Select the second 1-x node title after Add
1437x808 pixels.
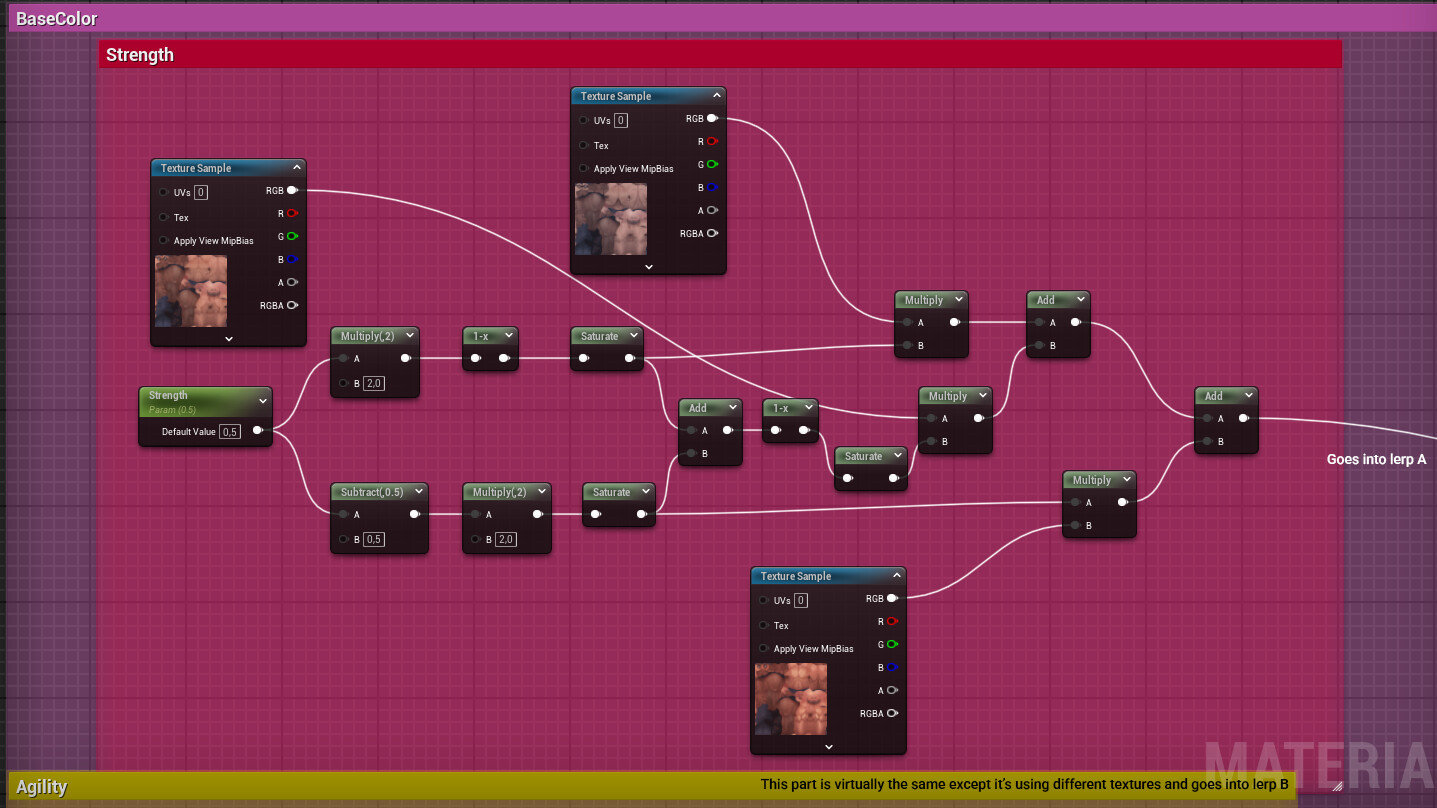781,408
